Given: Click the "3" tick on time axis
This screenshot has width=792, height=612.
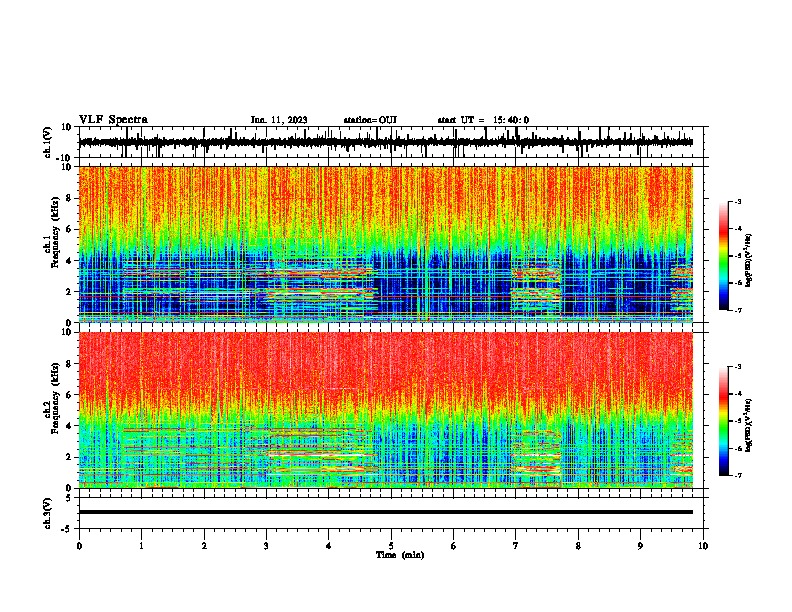Looking at the screenshot, I should coord(266,546).
